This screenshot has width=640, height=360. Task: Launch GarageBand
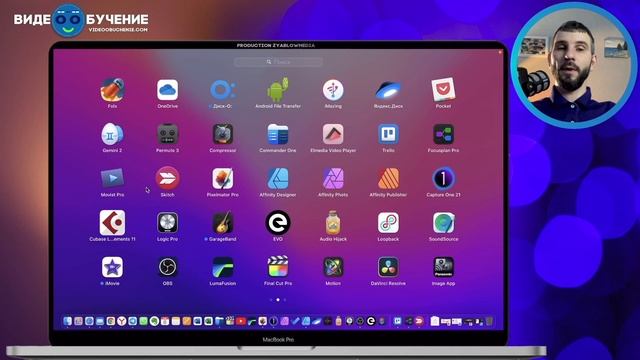[x=223, y=223]
